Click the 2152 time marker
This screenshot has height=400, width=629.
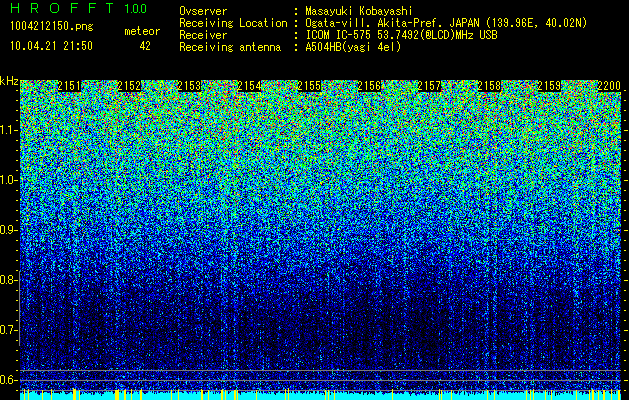click(x=129, y=86)
